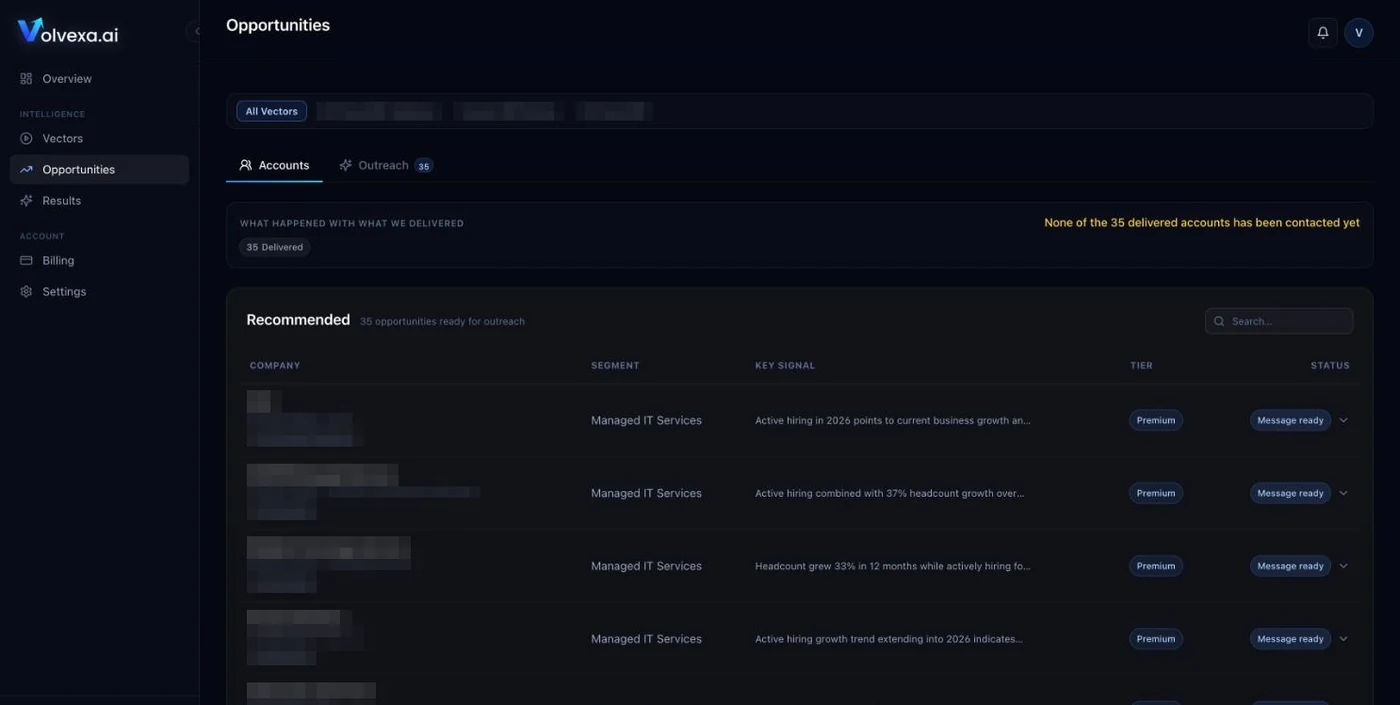This screenshot has height=705, width=1400.
Task: Click the 35 Delivered badge
Action: coord(274,247)
